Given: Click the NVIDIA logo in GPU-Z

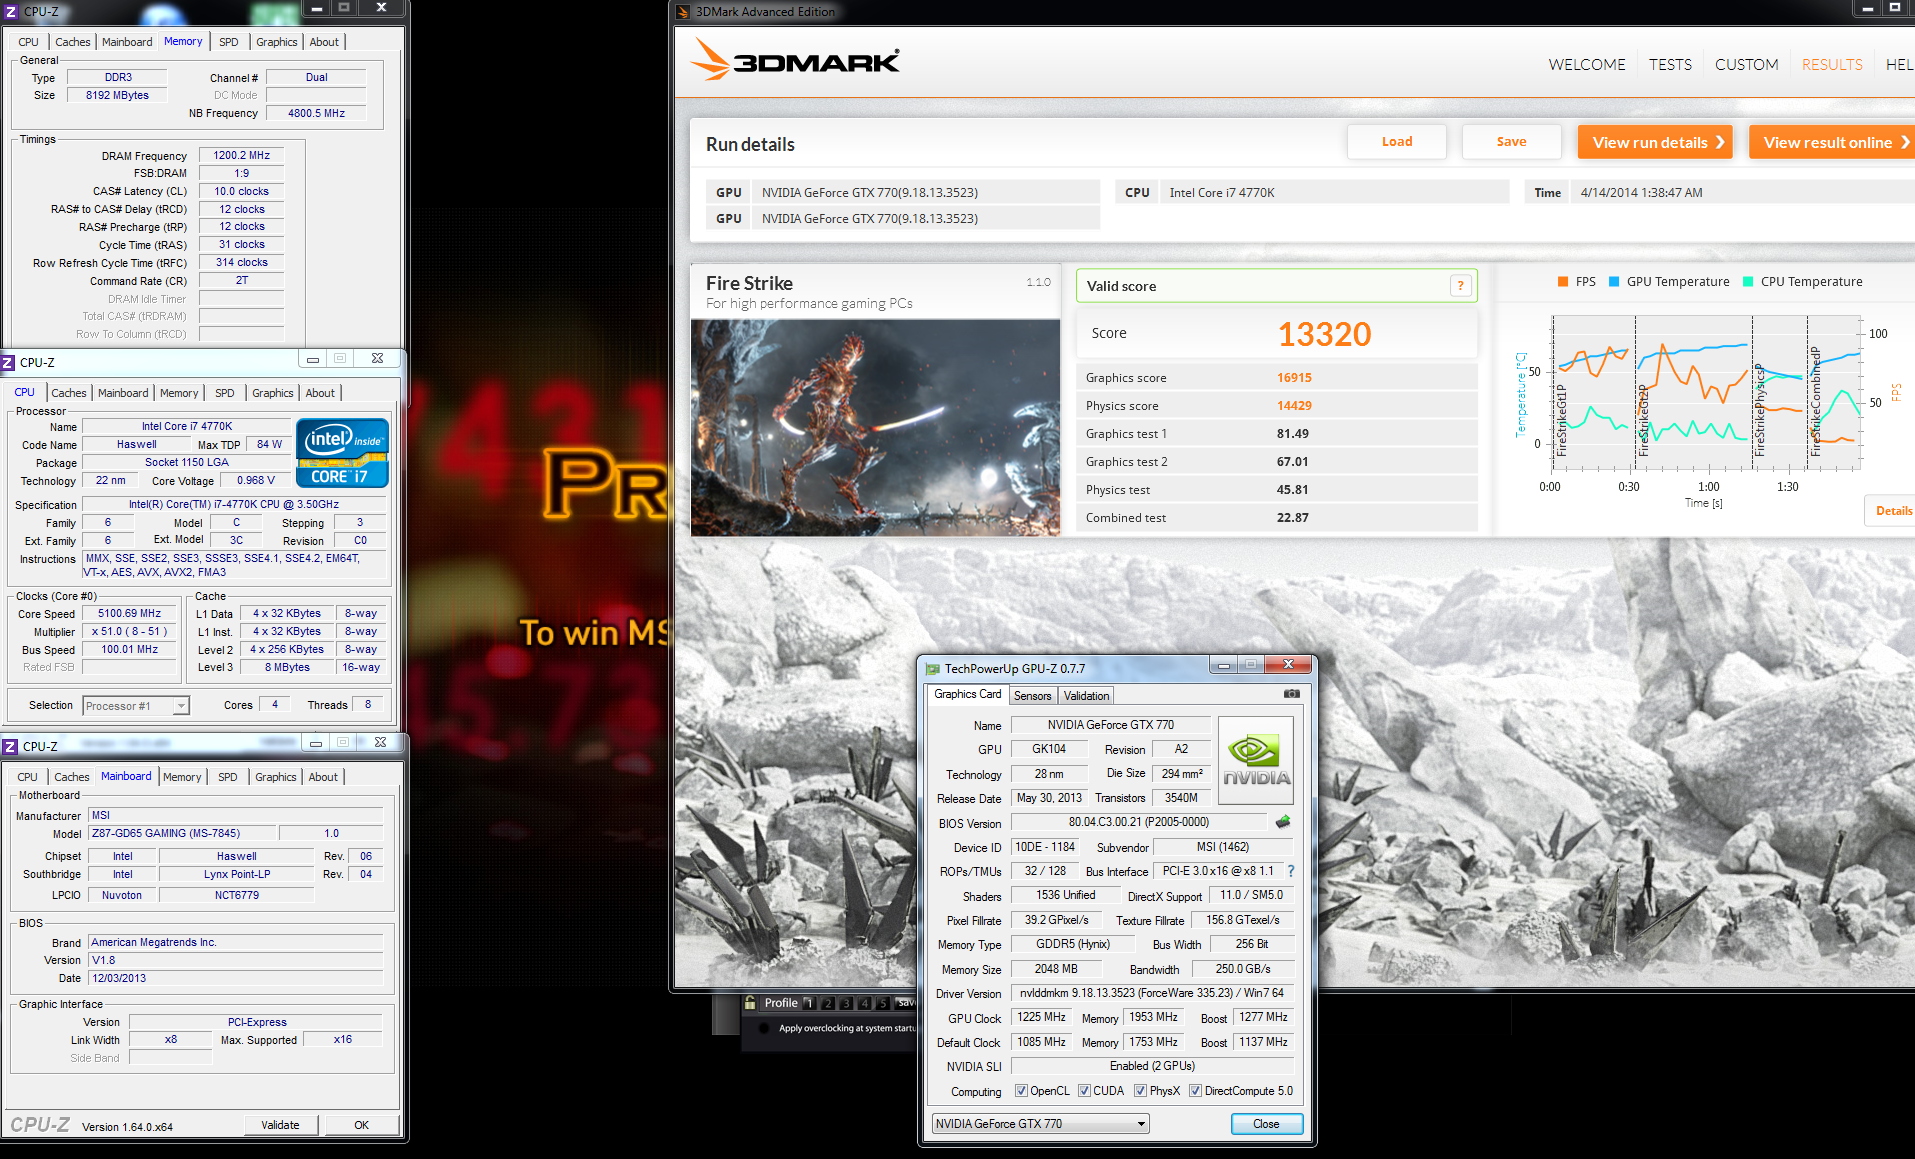Looking at the screenshot, I should (1257, 760).
